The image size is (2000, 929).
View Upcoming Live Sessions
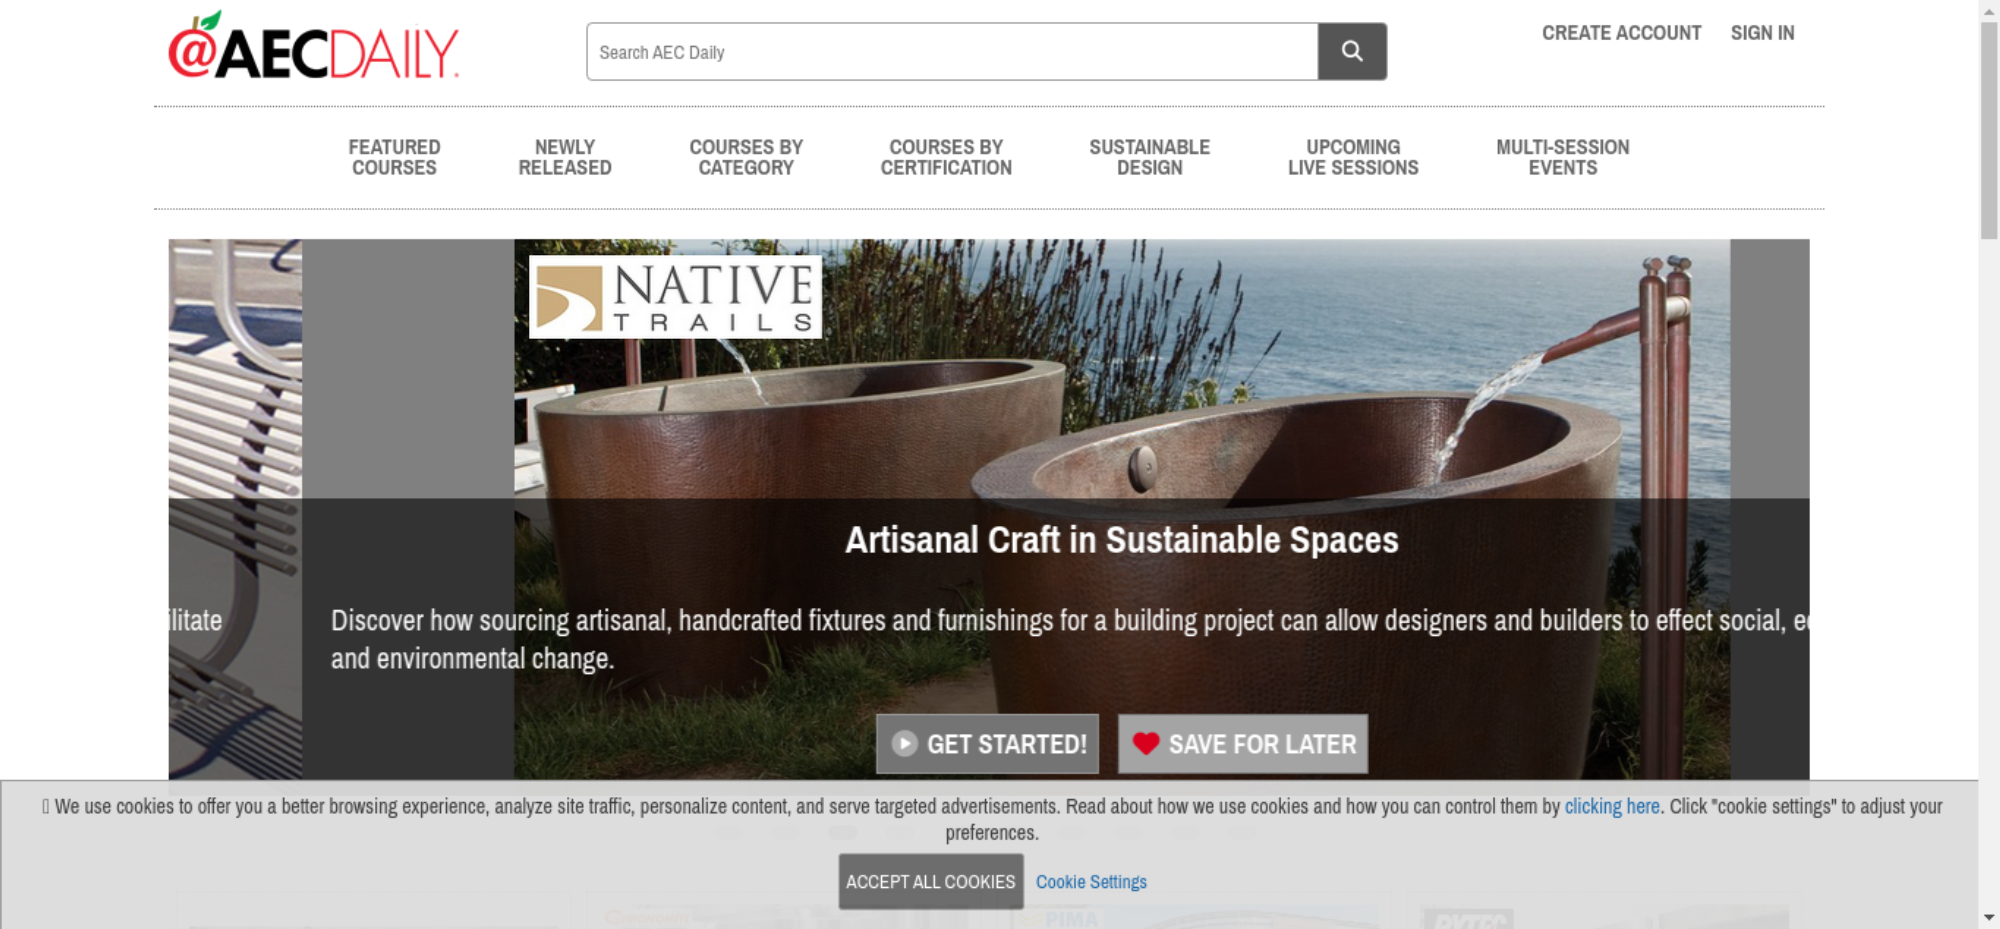pyautogui.click(x=1353, y=157)
